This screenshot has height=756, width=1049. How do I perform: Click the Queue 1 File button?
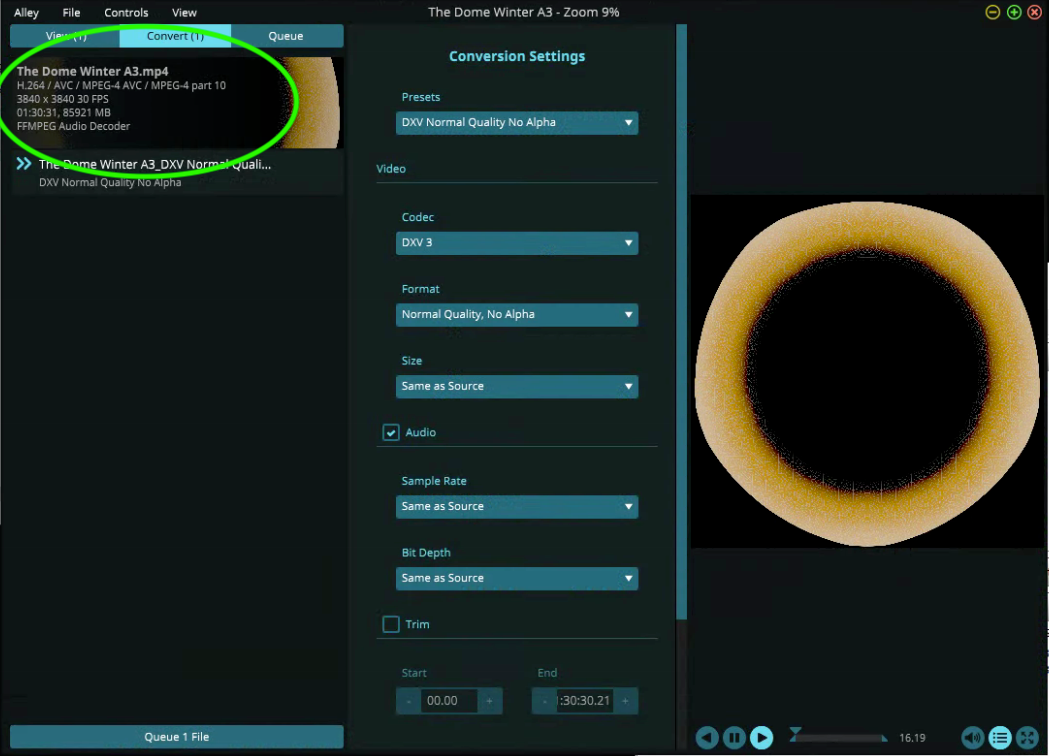(x=177, y=737)
